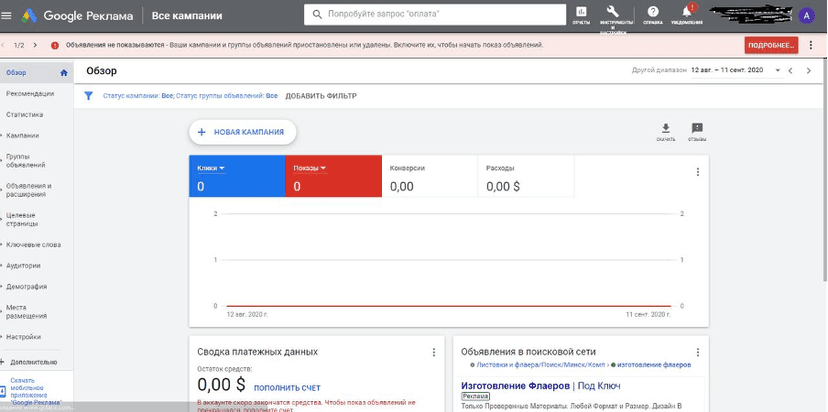Click the Расходы metric tile
The width and height of the screenshot is (828, 412).
pyautogui.click(x=526, y=176)
